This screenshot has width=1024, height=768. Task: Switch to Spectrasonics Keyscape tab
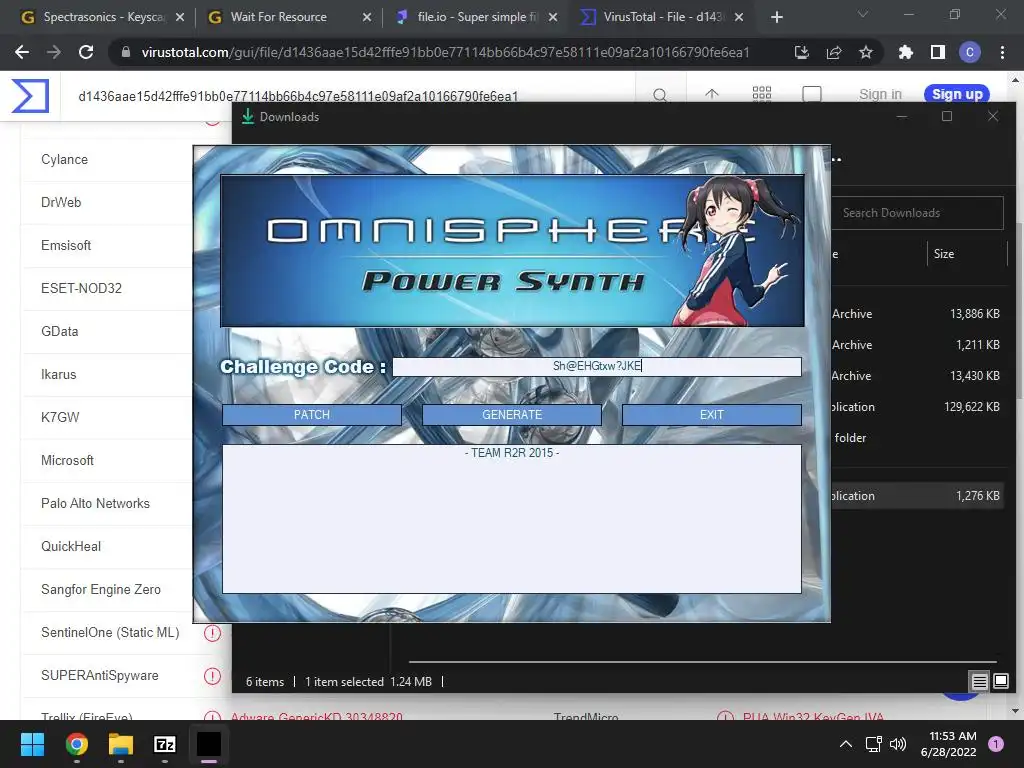(103, 17)
